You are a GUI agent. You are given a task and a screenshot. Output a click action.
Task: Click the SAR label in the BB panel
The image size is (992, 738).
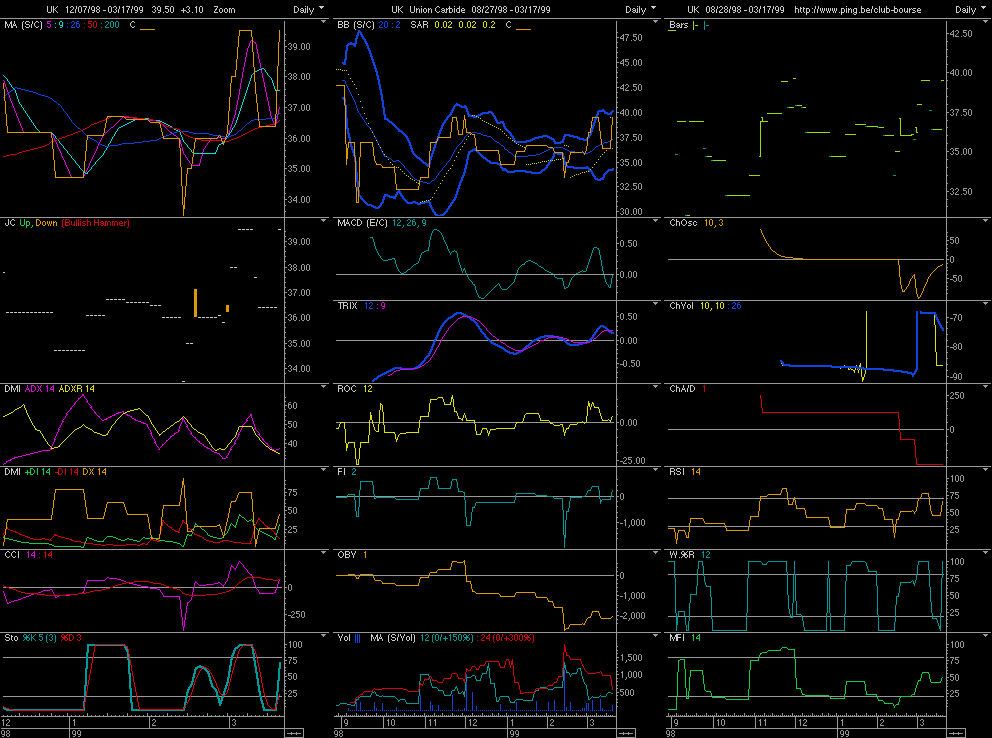pyautogui.click(x=419, y=25)
